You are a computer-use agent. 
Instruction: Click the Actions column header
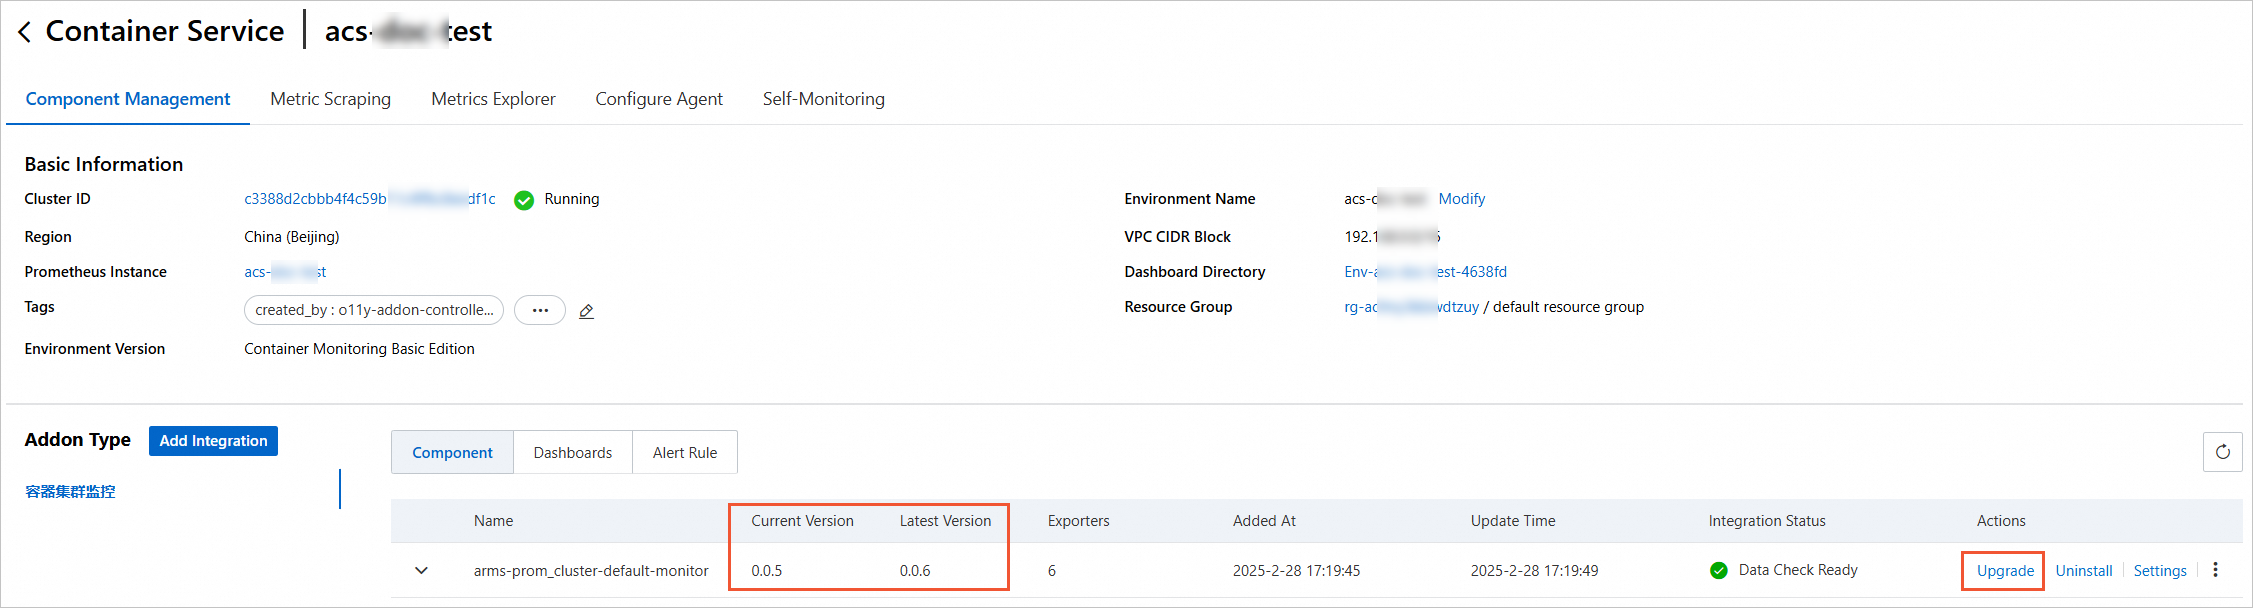tap(2001, 521)
